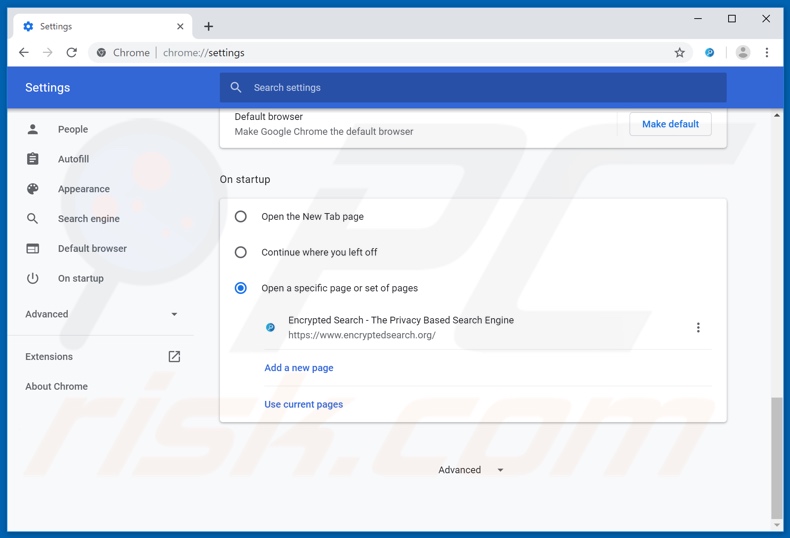This screenshot has height=538, width=790.
Task: Focus the Search settings input field
Action: 473,87
